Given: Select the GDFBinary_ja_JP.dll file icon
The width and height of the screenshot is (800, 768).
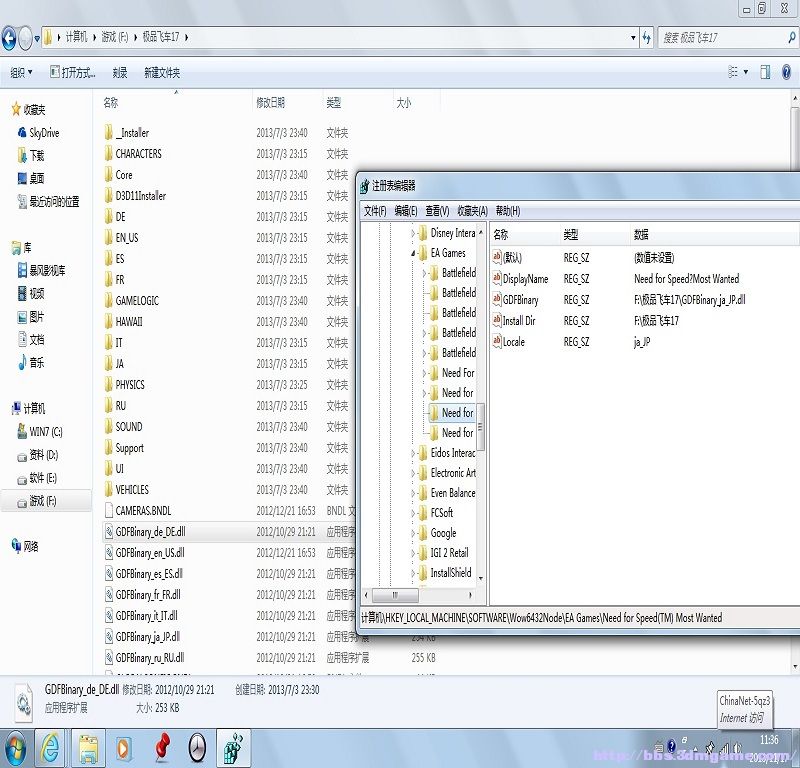Looking at the screenshot, I should (109, 637).
